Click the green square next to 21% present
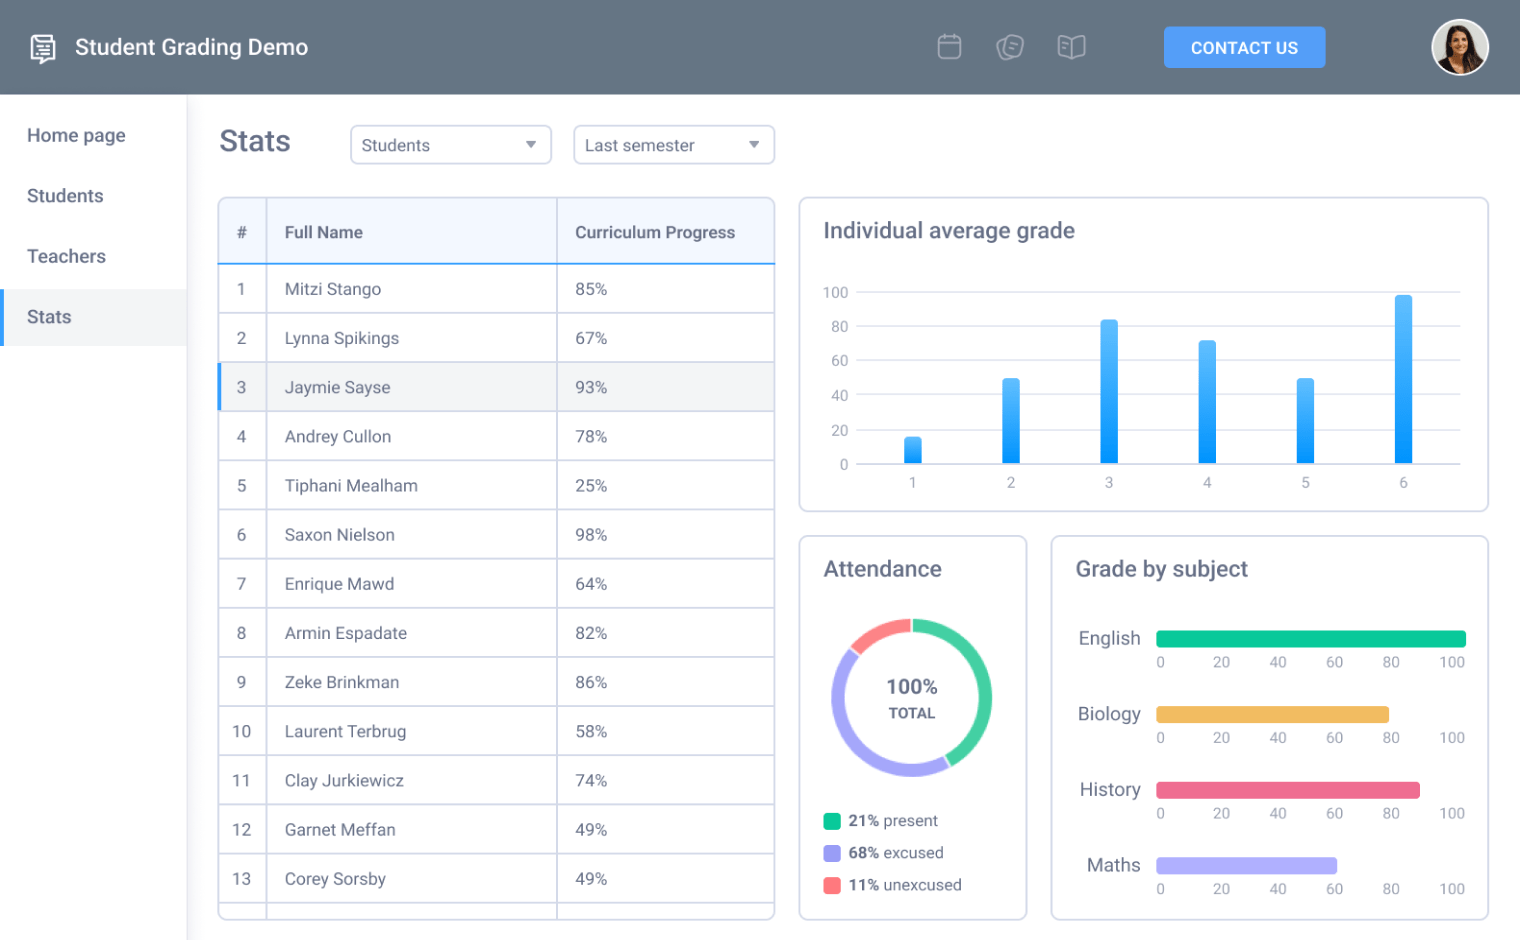1520x940 pixels. 831,820
